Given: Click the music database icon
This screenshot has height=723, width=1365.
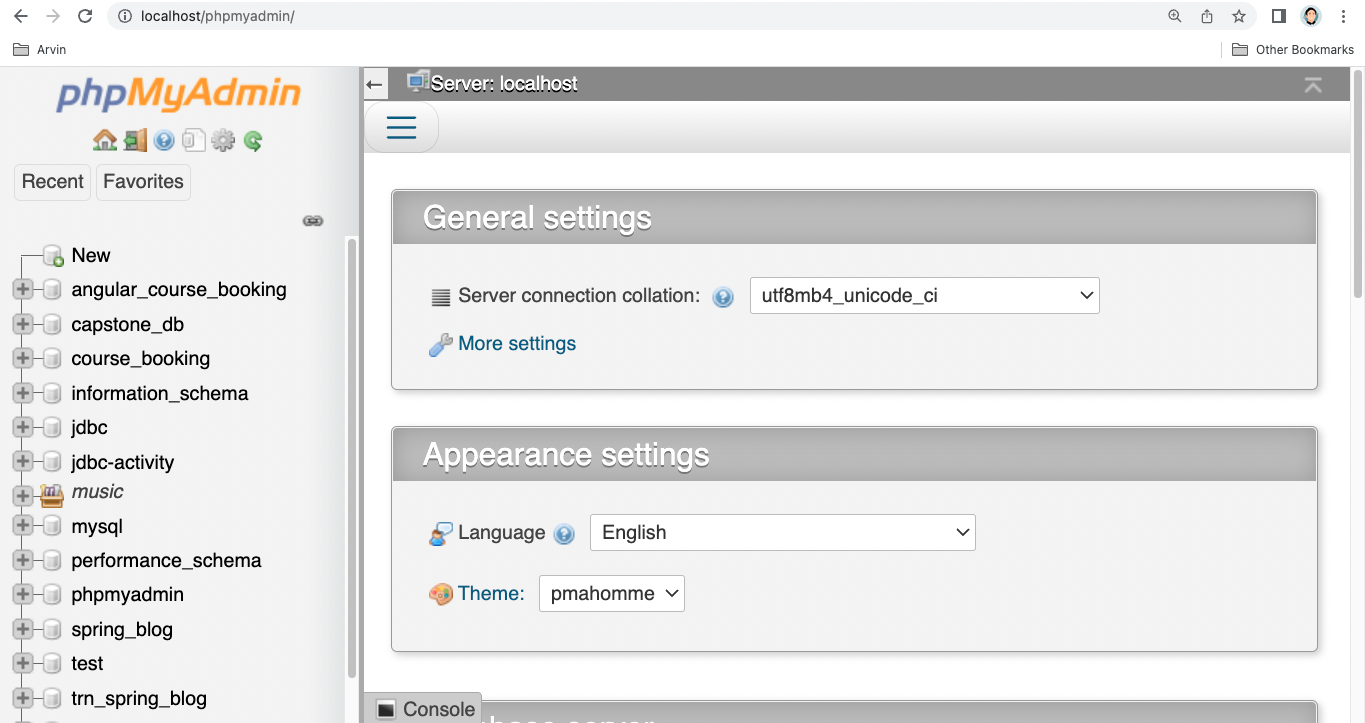Looking at the screenshot, I should (52, 495).
